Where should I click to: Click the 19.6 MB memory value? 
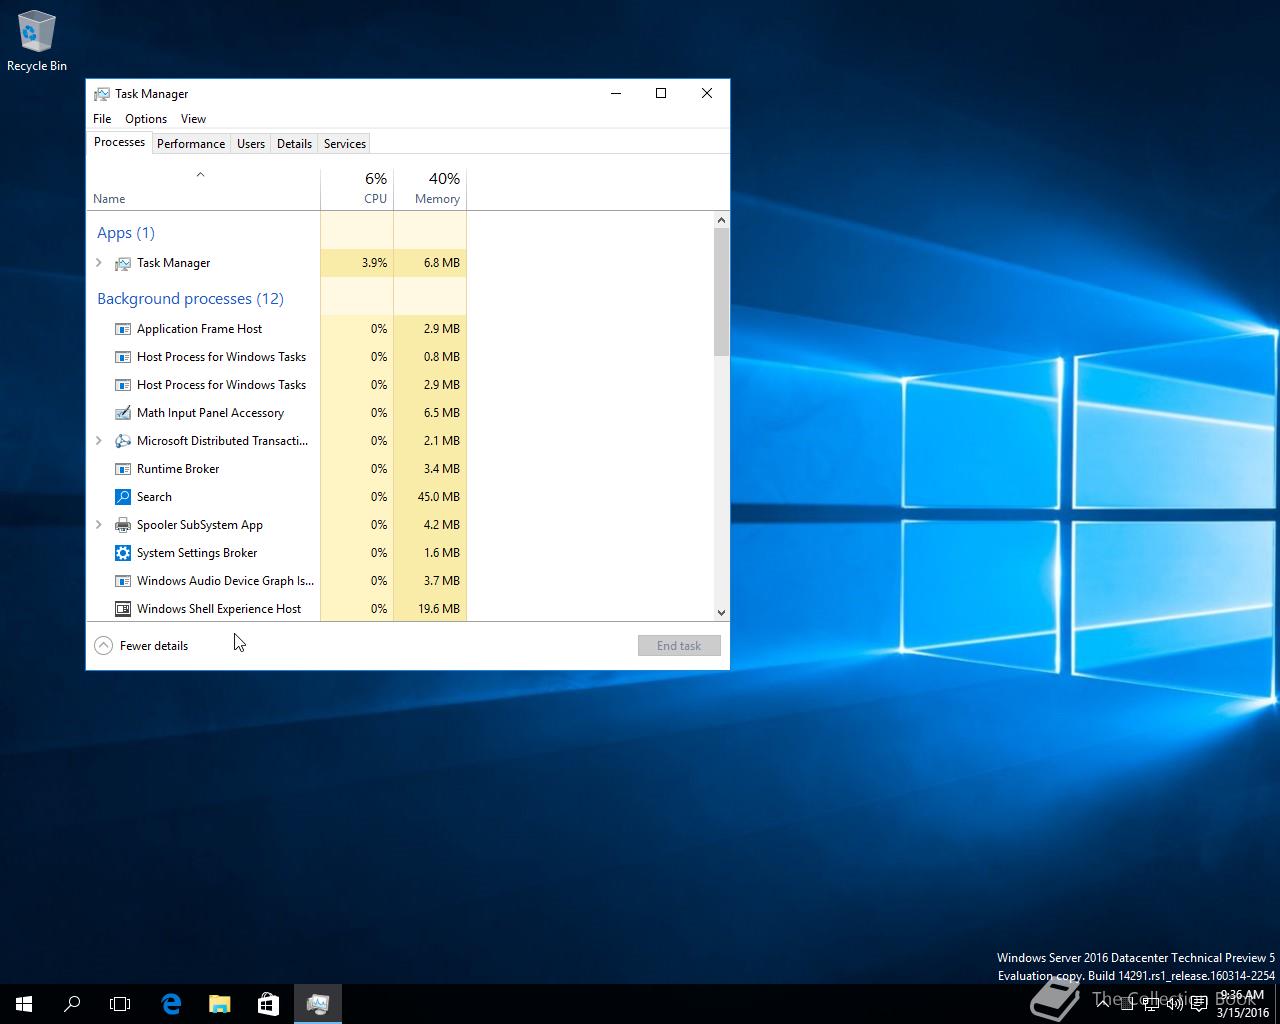point(439,609)
